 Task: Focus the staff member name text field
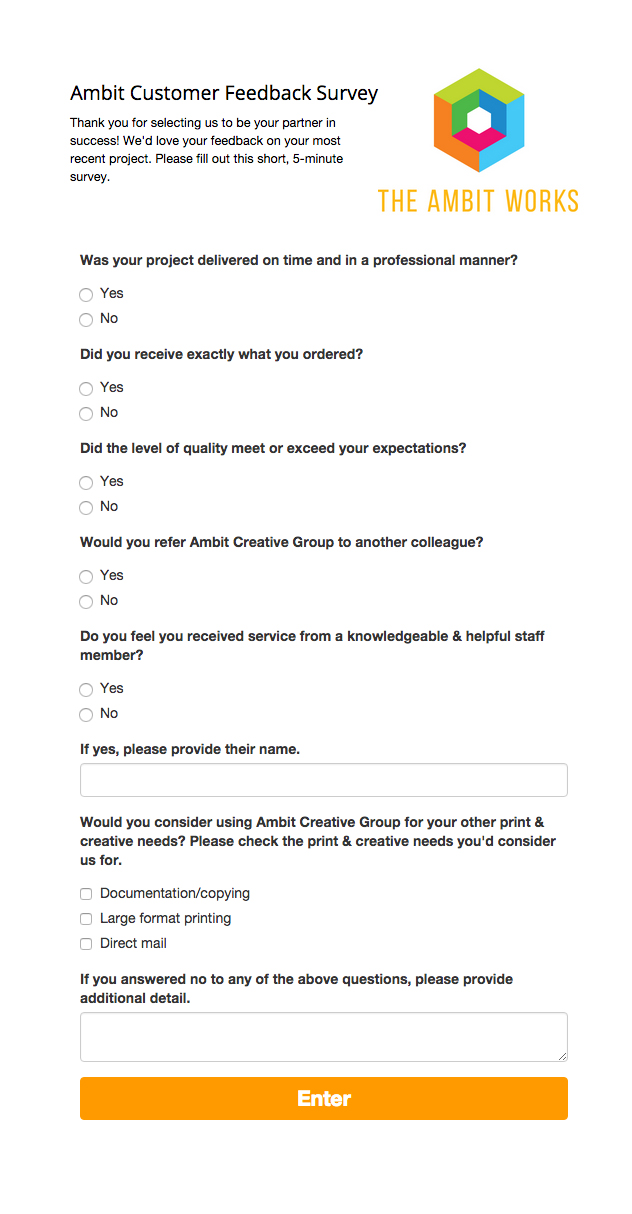pyautogui.click(x=324, y=780)
